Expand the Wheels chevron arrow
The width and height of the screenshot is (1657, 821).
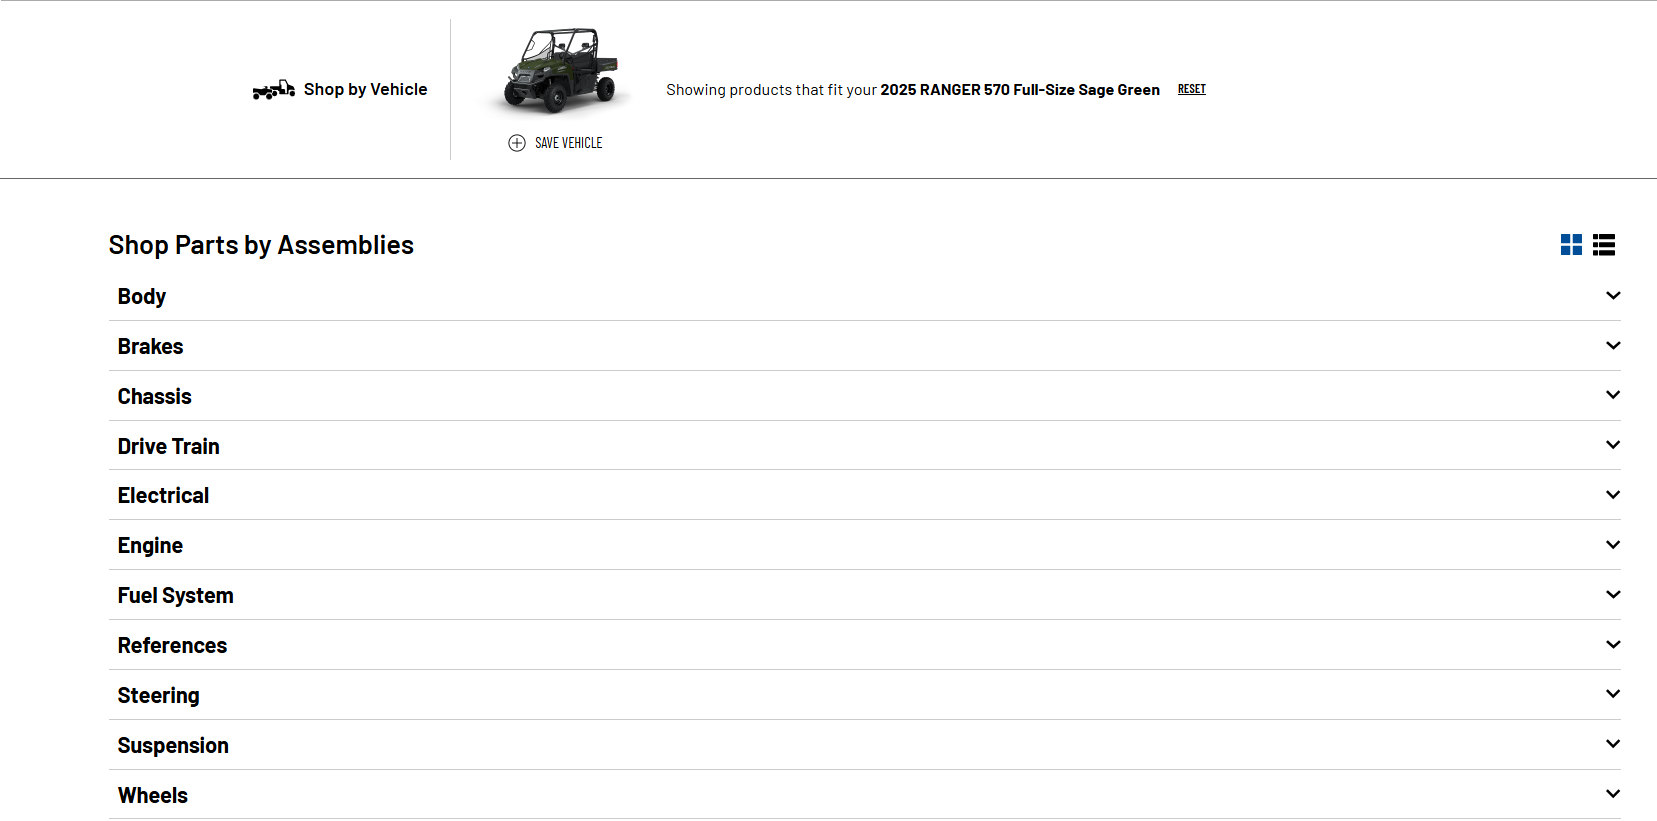[1612, 794]
